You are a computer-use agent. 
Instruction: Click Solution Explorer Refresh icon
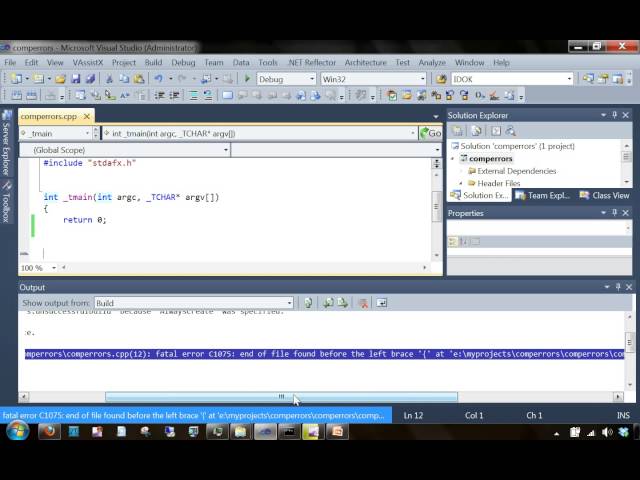(x=496, y=131)
